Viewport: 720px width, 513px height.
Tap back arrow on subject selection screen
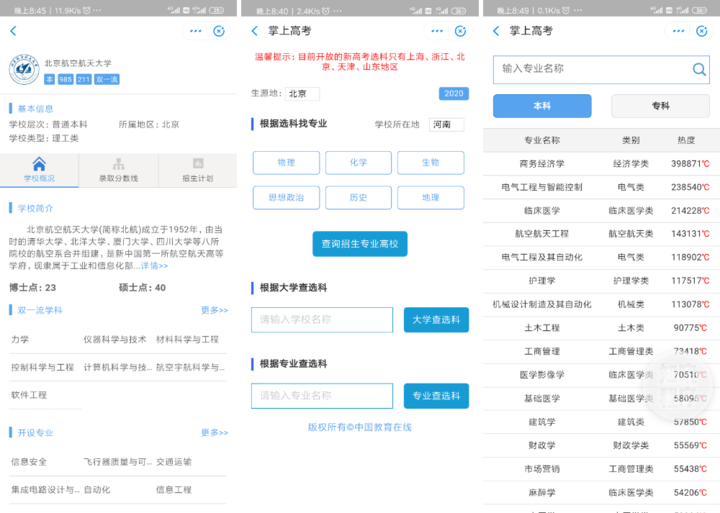(x=255, y=31)
